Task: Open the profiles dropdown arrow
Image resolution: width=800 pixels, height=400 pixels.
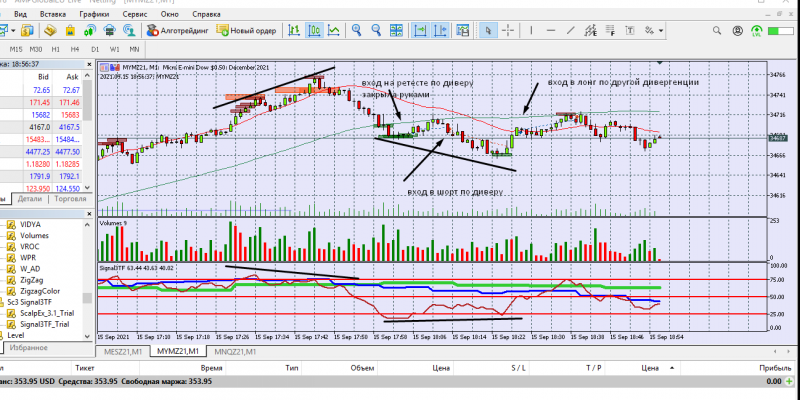Action: [x=13, y=30]
